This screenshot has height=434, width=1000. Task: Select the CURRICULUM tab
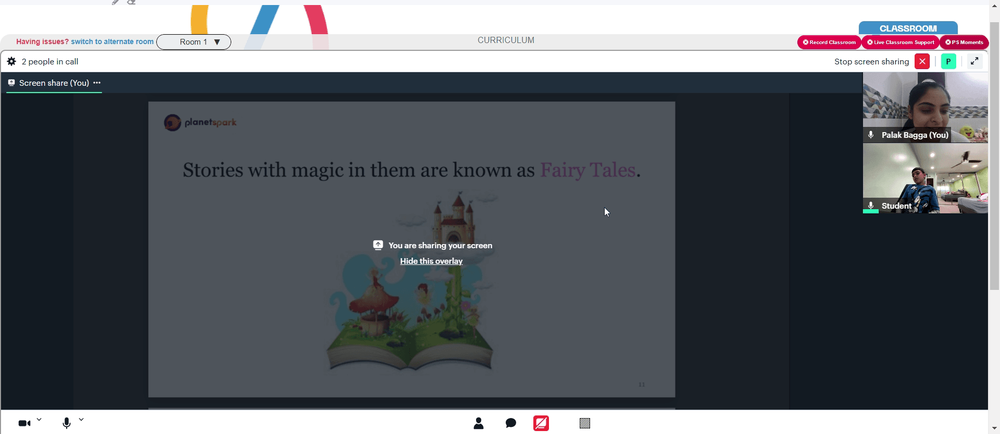click(x=506, y=40)
